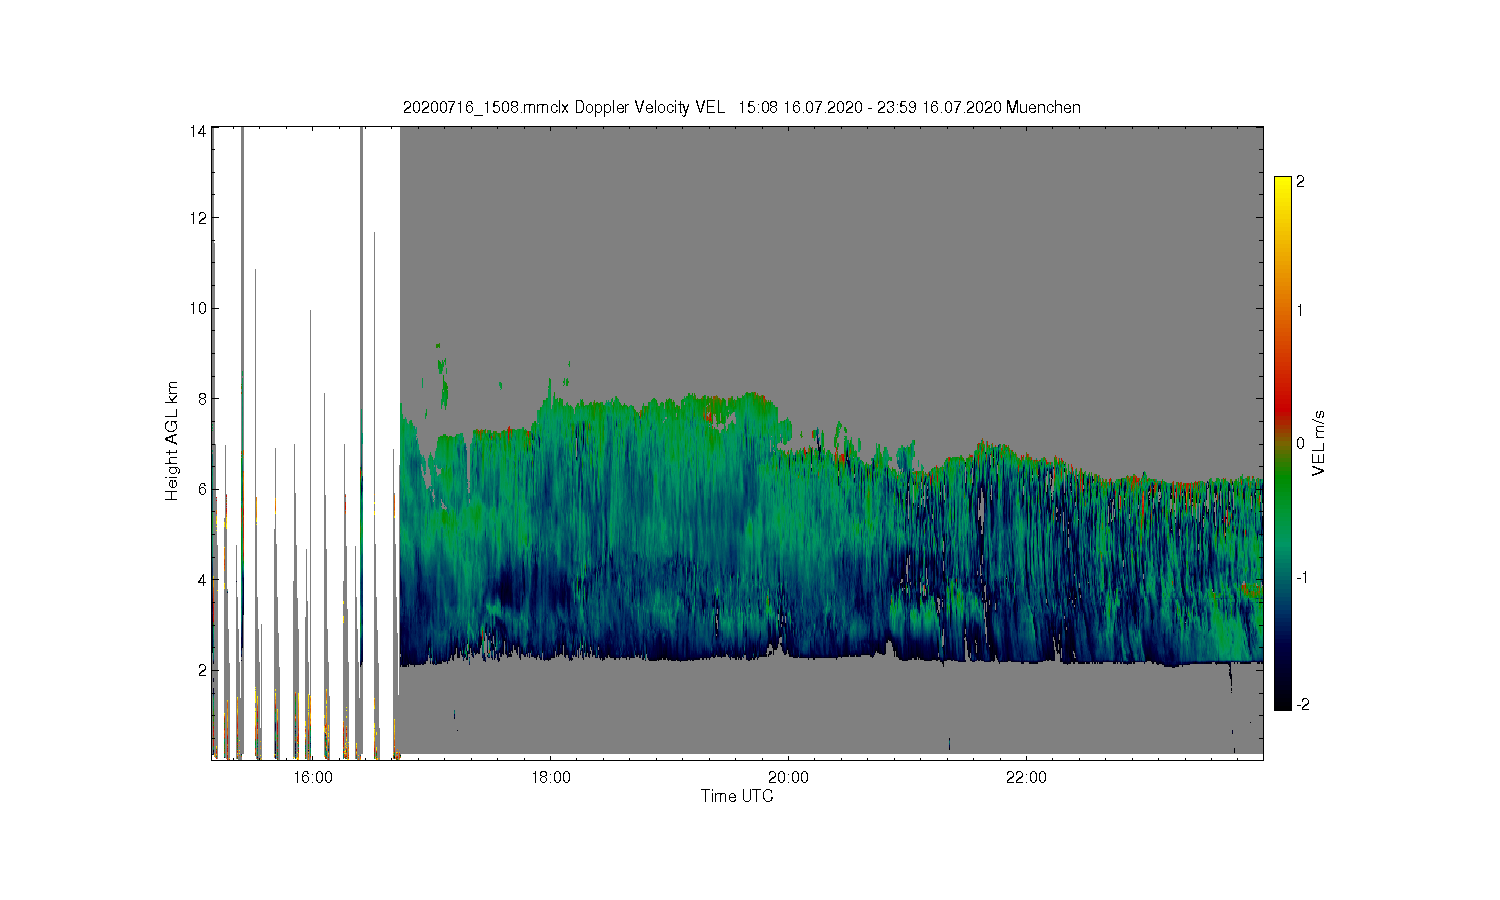Viewport: 1500px width, 900px height.
Task: Click the 2 km height tick label
Action: [202, 670]
